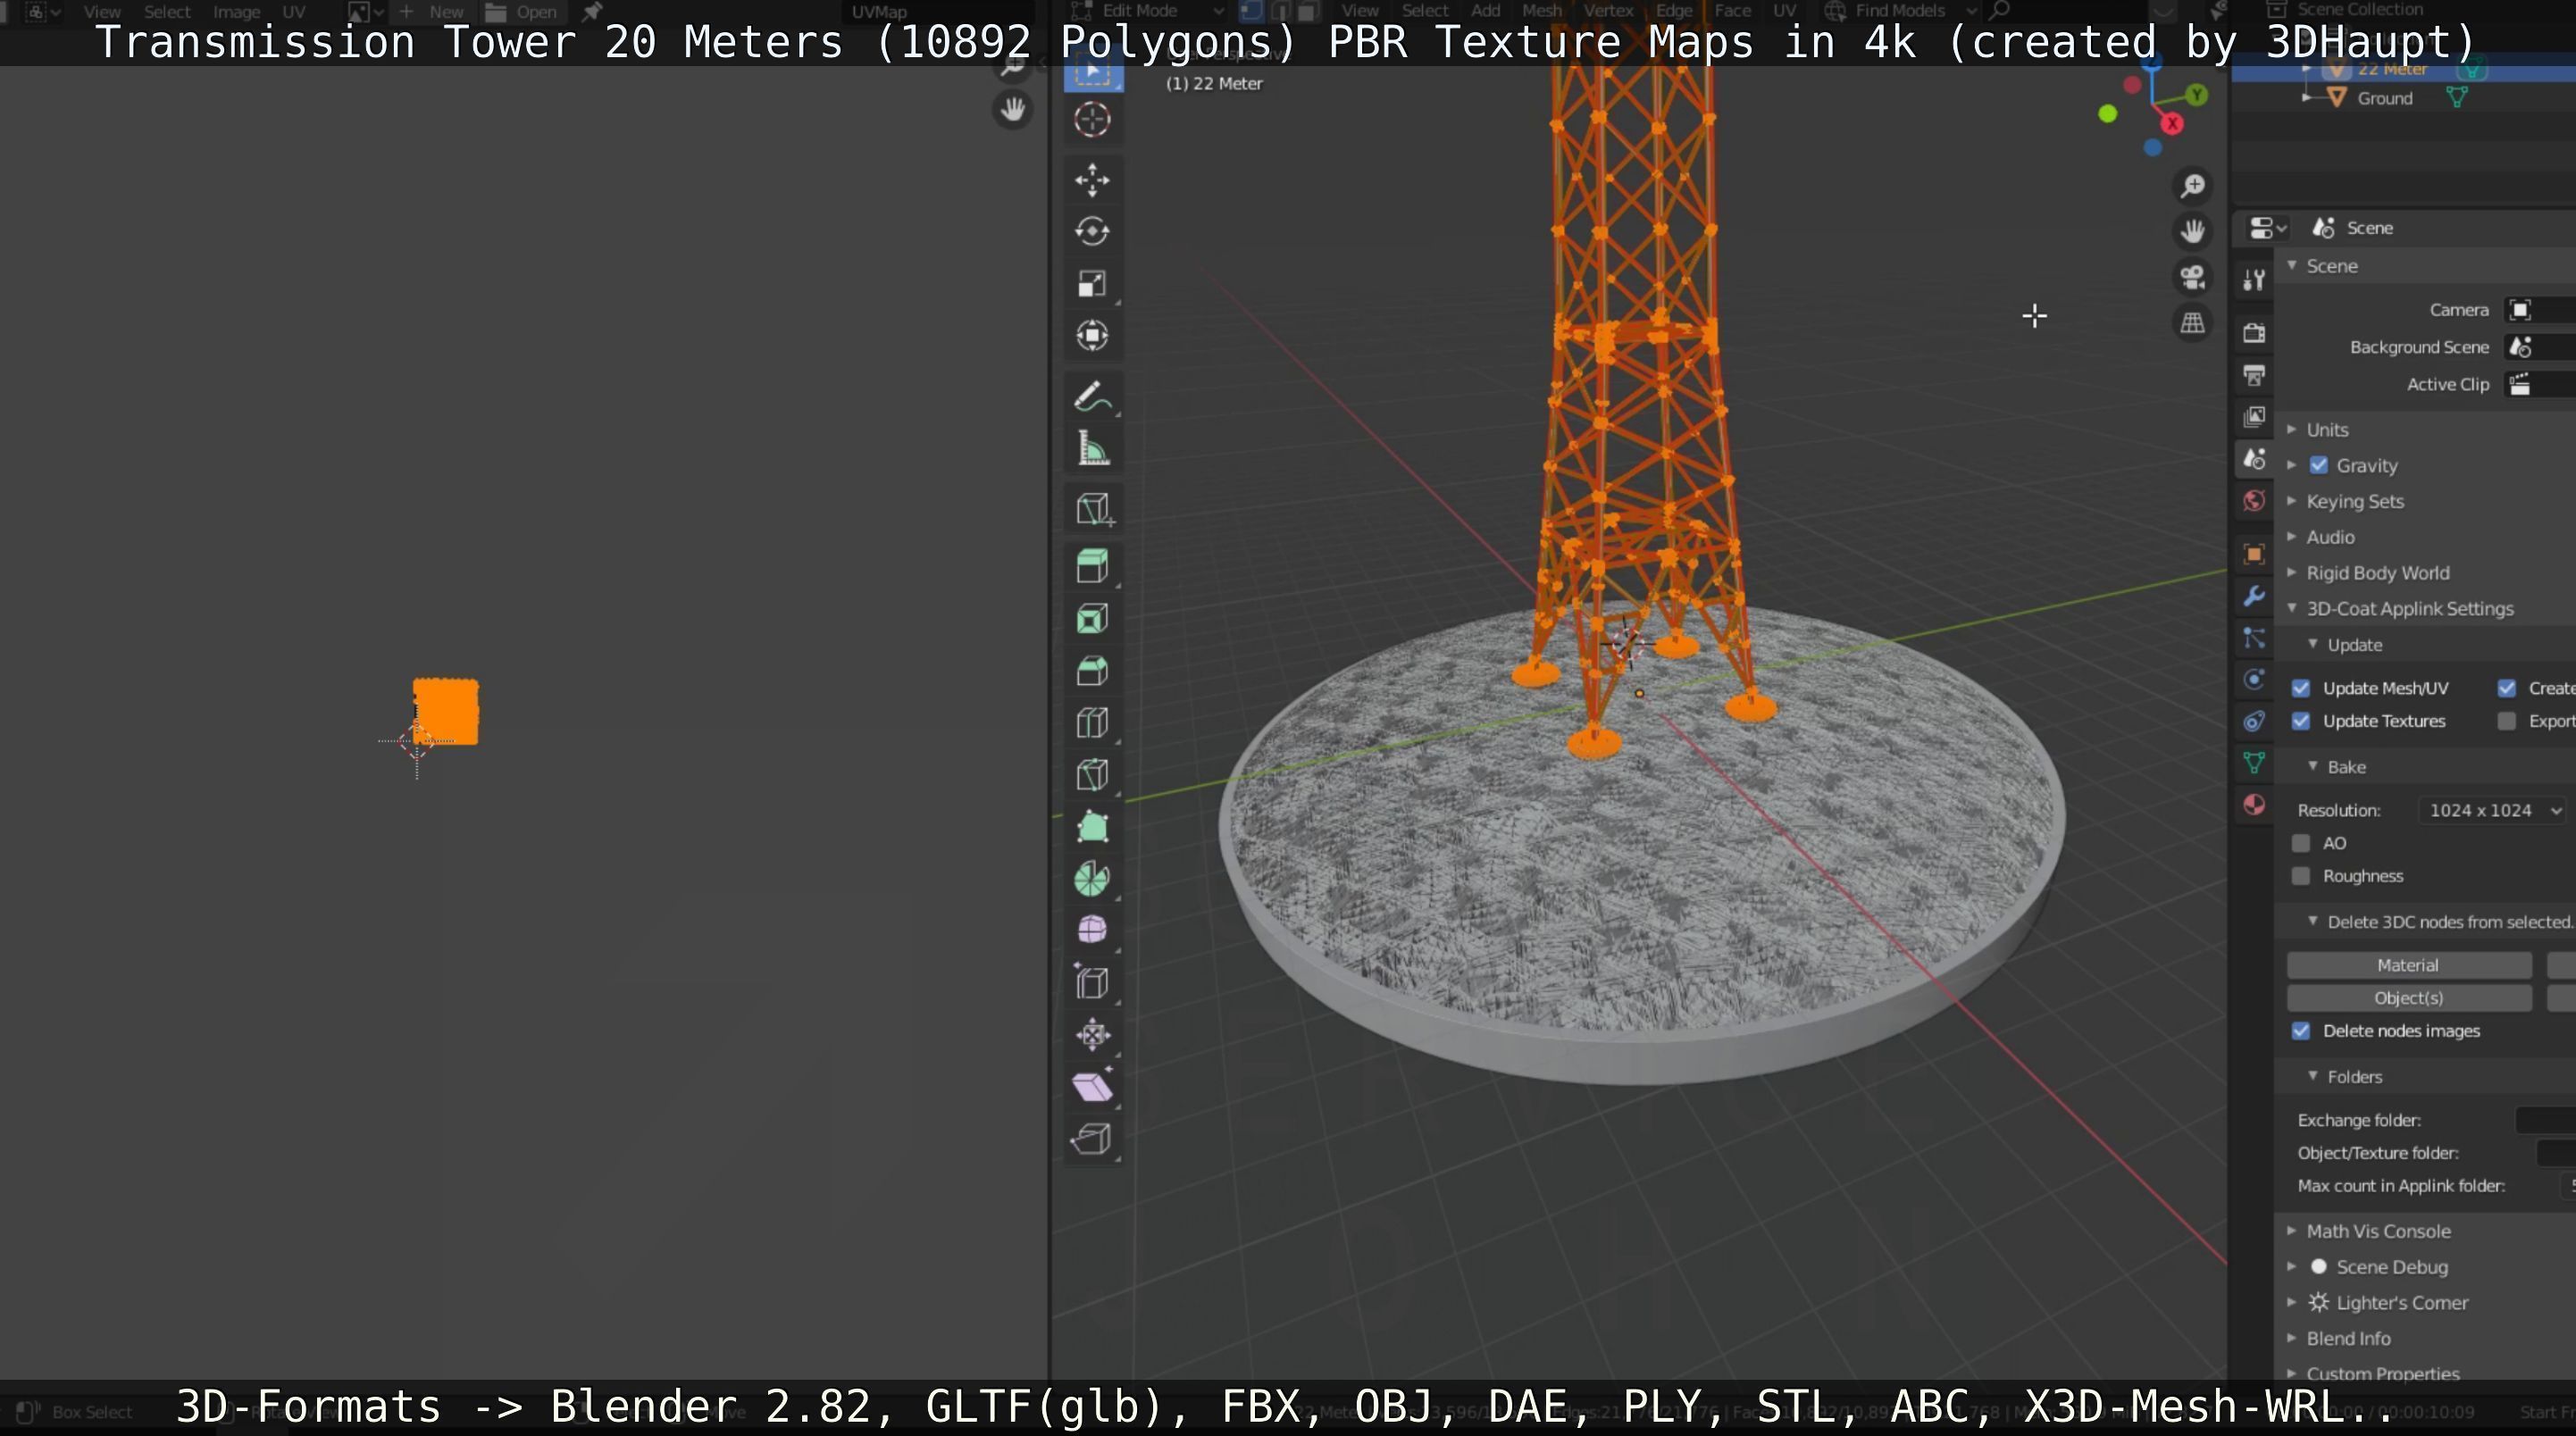Click the UV editor pan hand icon
This screenshot has width=2576, height=1436.
(x=1013, y=109)
